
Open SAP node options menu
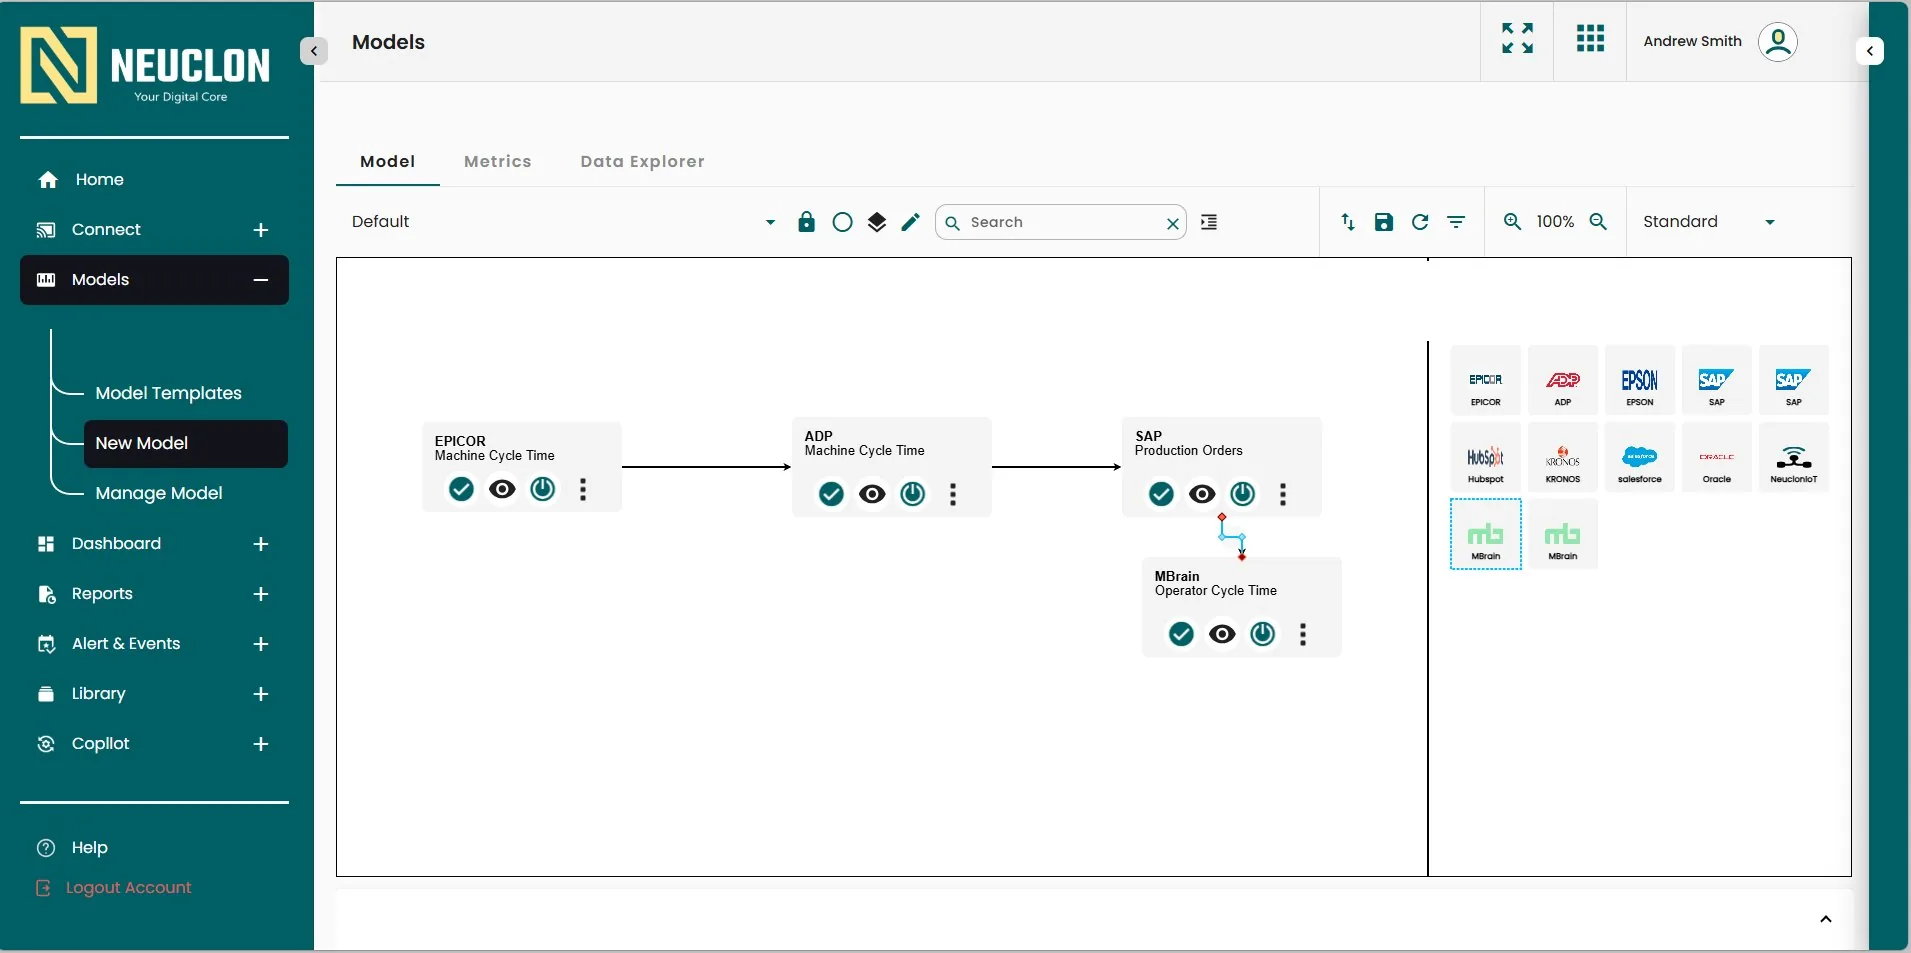click(1283, 494)
